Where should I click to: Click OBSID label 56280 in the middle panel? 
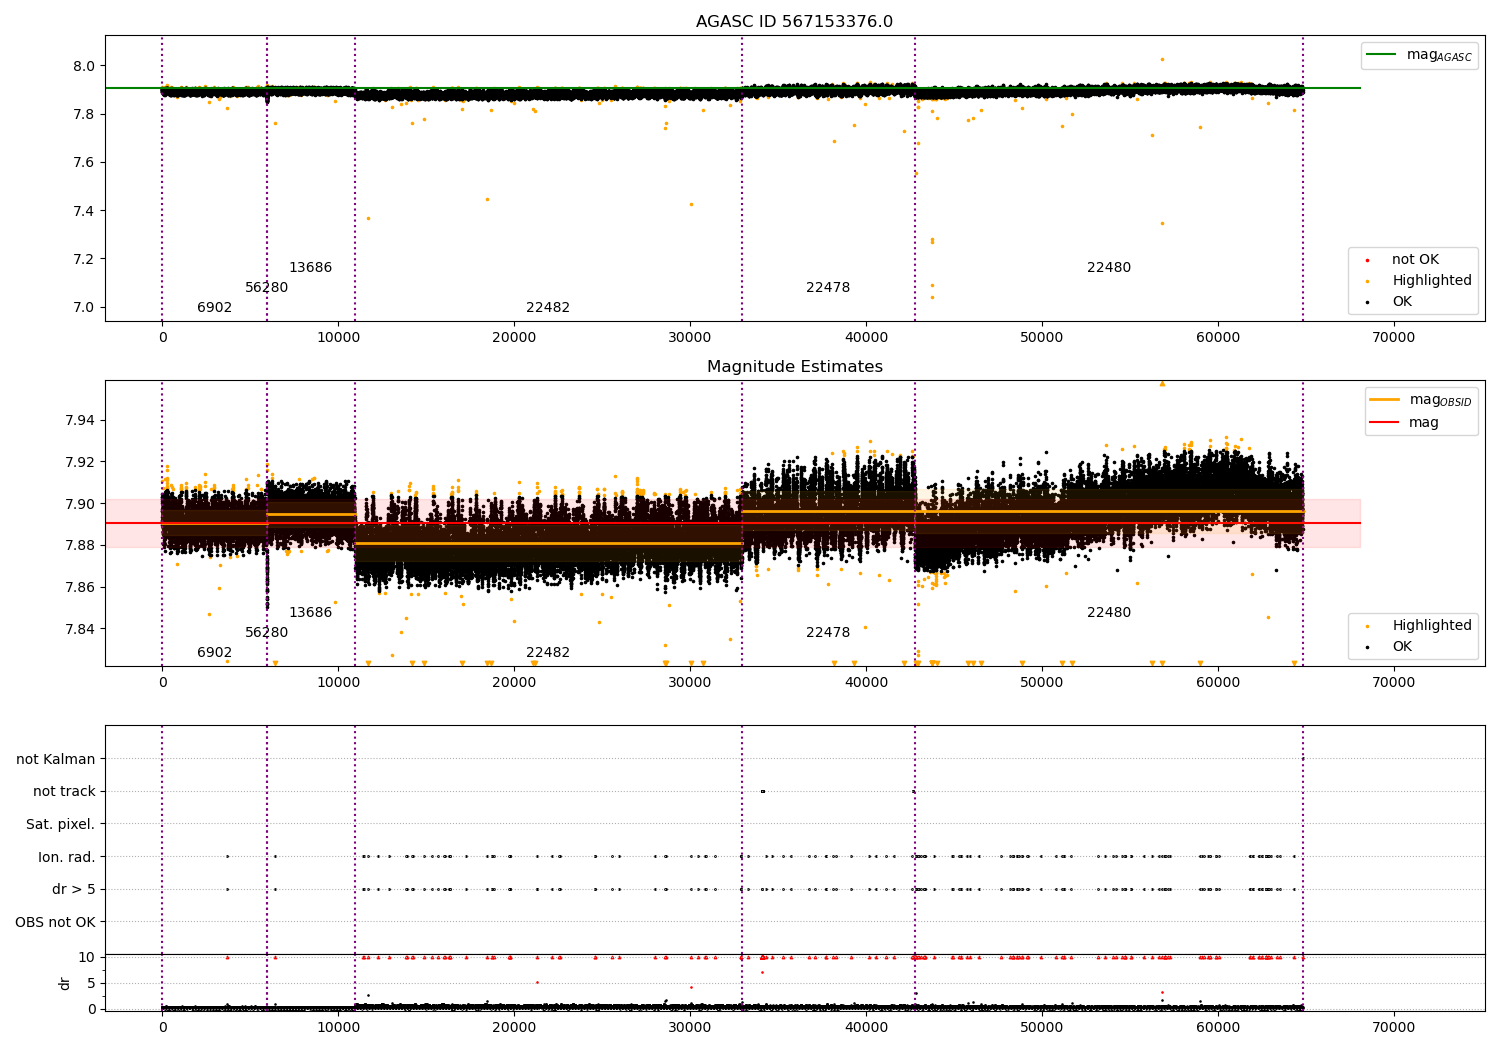tap(267, 633)
